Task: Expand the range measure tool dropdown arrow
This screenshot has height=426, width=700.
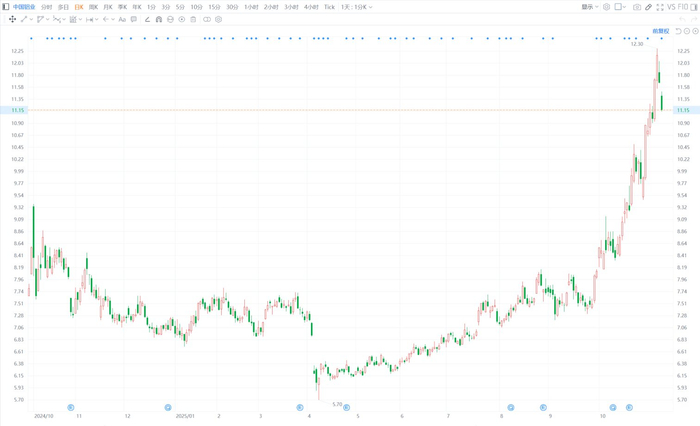Action: [96, 19]
